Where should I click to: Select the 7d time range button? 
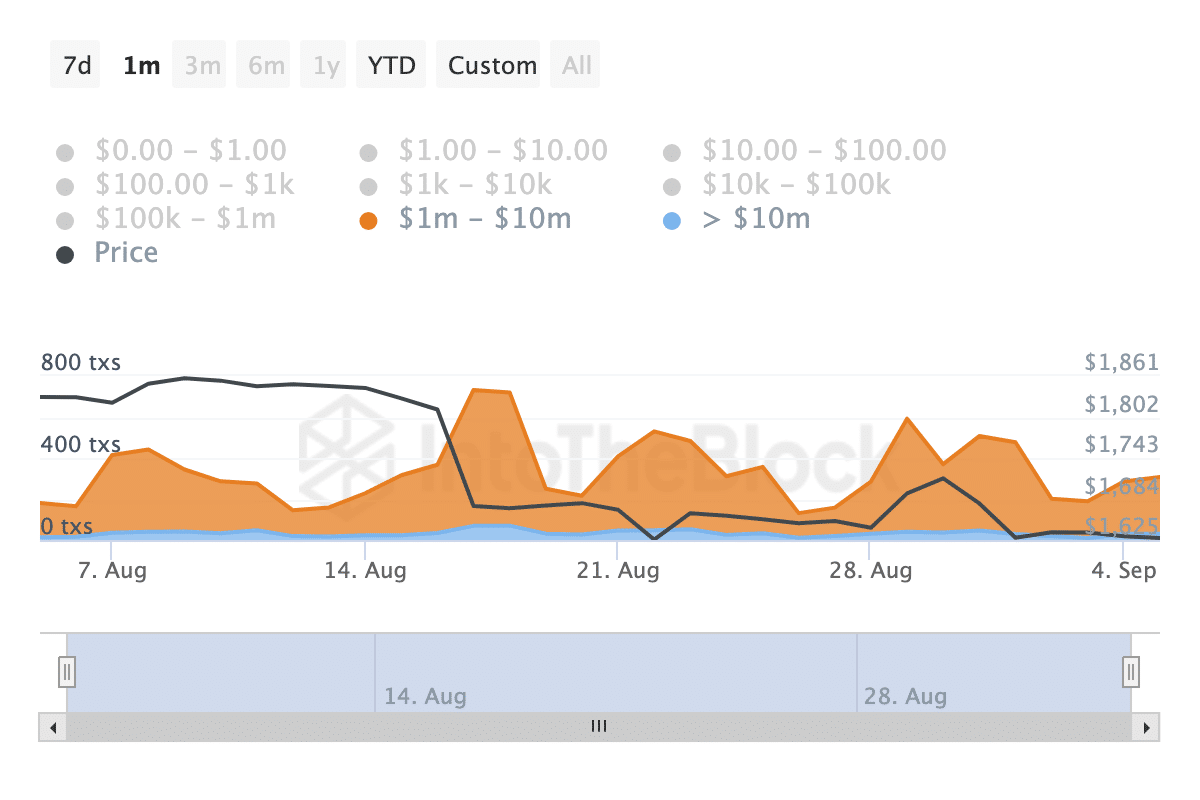tap(76, 66)
